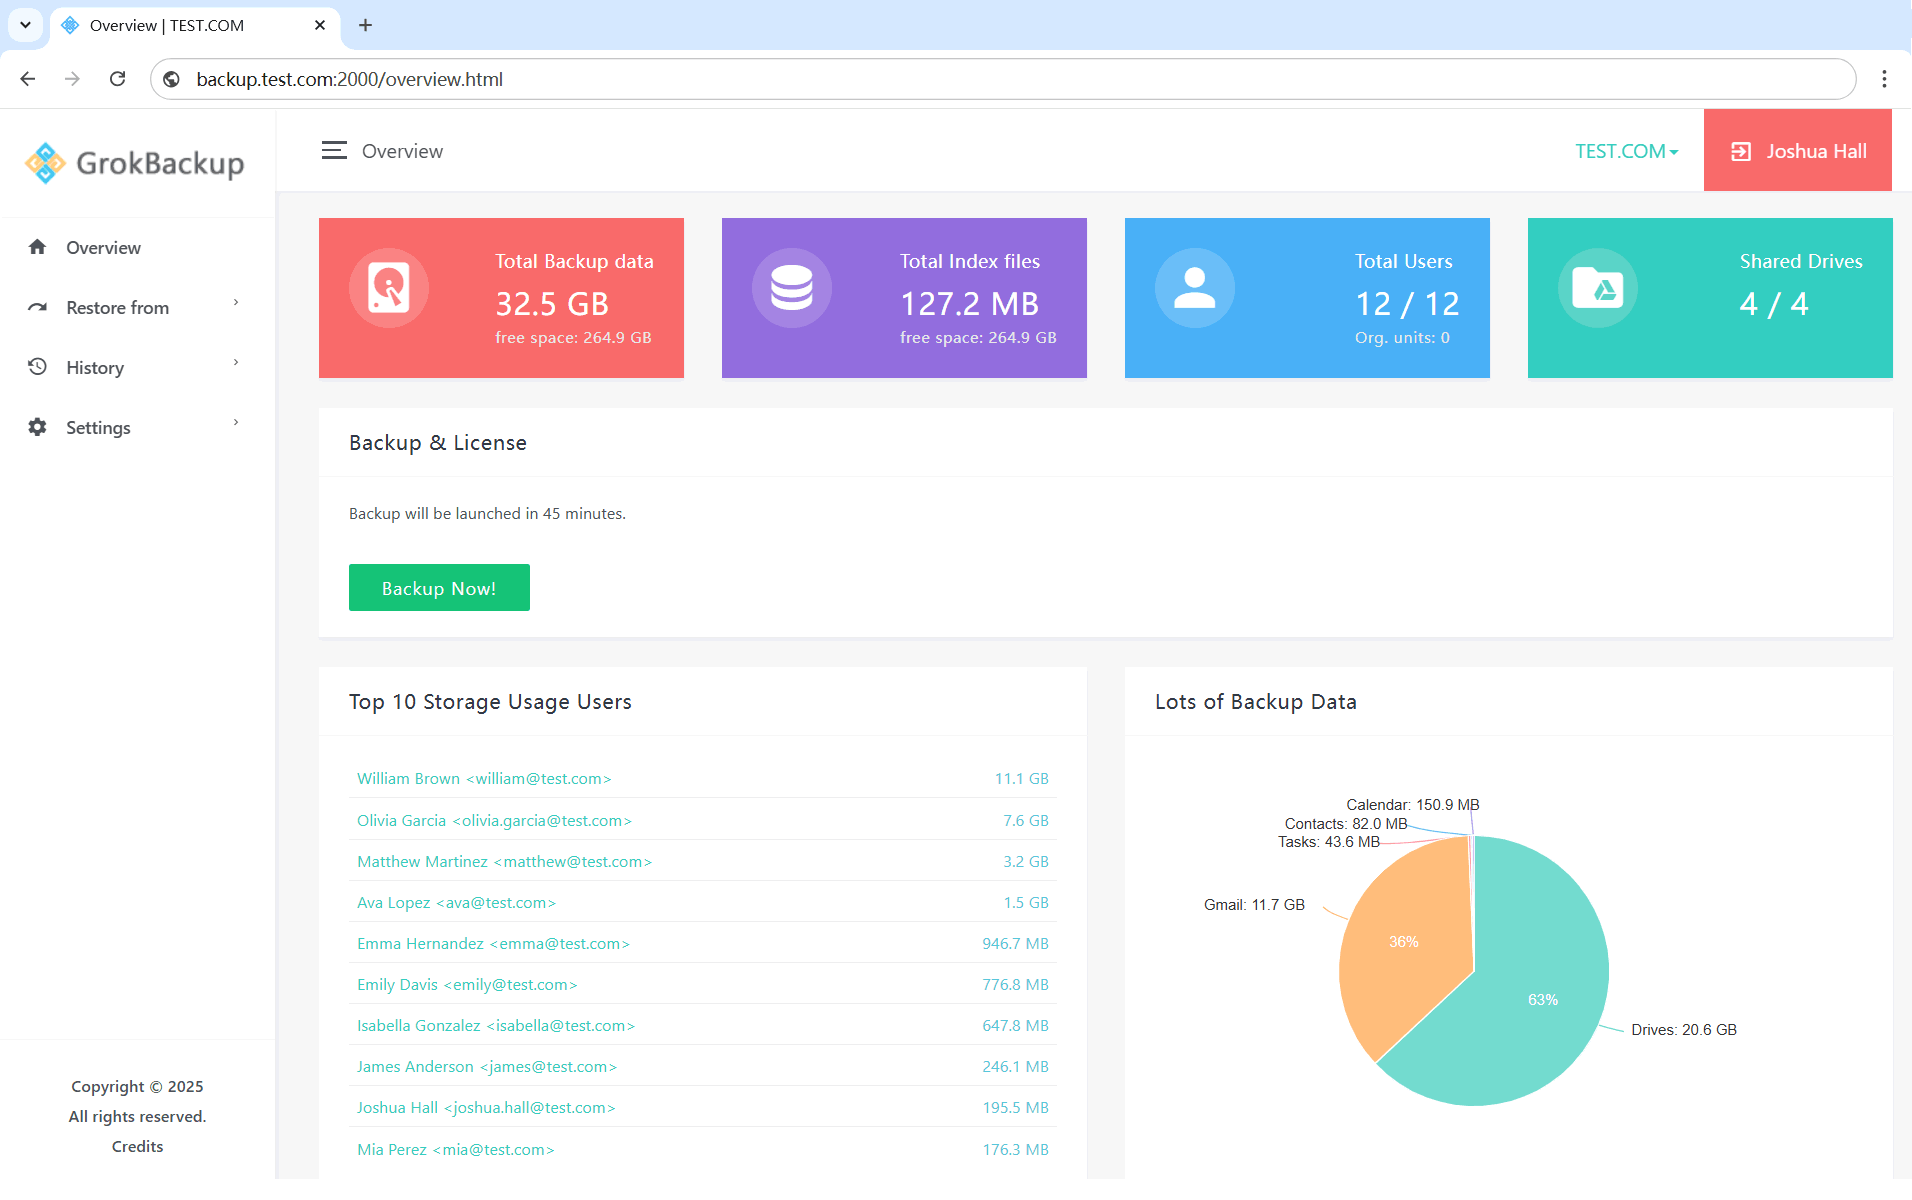Click the Restore from arrow icon

point(37,307)
